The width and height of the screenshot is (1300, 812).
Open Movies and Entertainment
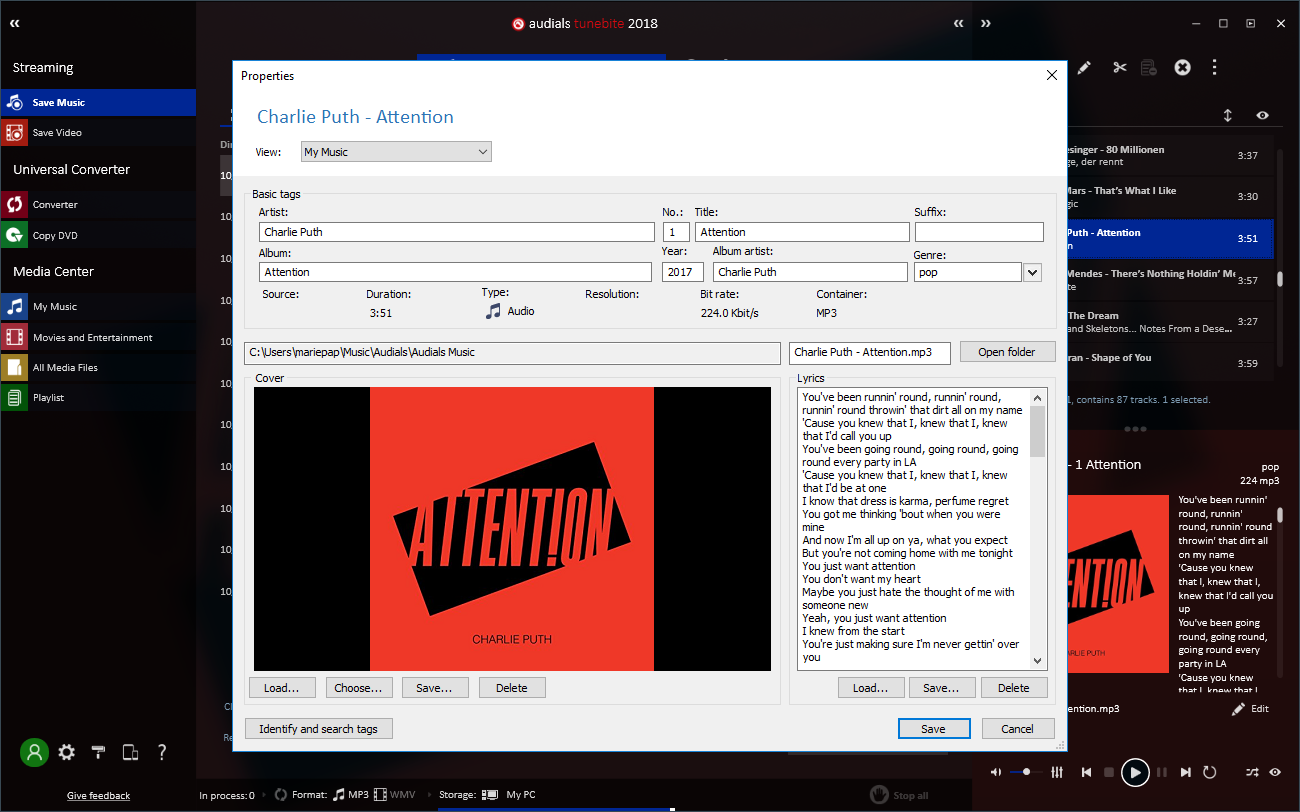pos(98,337)
